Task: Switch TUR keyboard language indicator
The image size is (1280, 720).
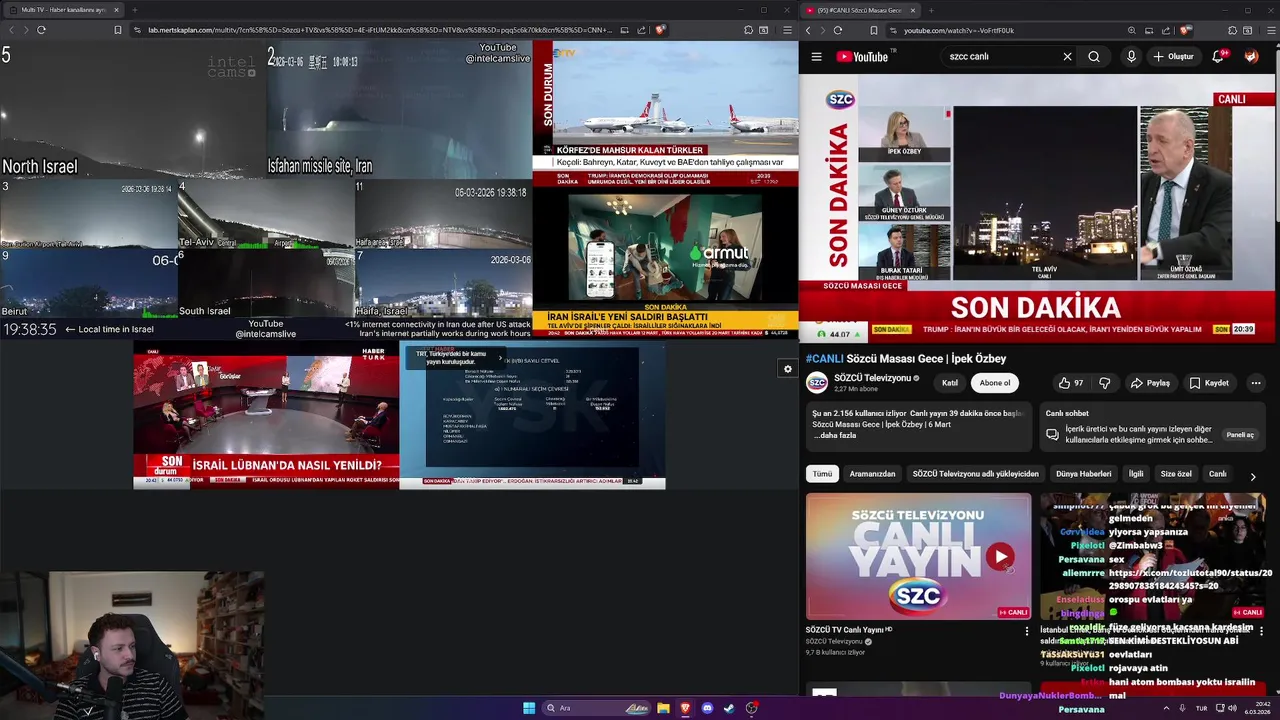Action: 1202,708
